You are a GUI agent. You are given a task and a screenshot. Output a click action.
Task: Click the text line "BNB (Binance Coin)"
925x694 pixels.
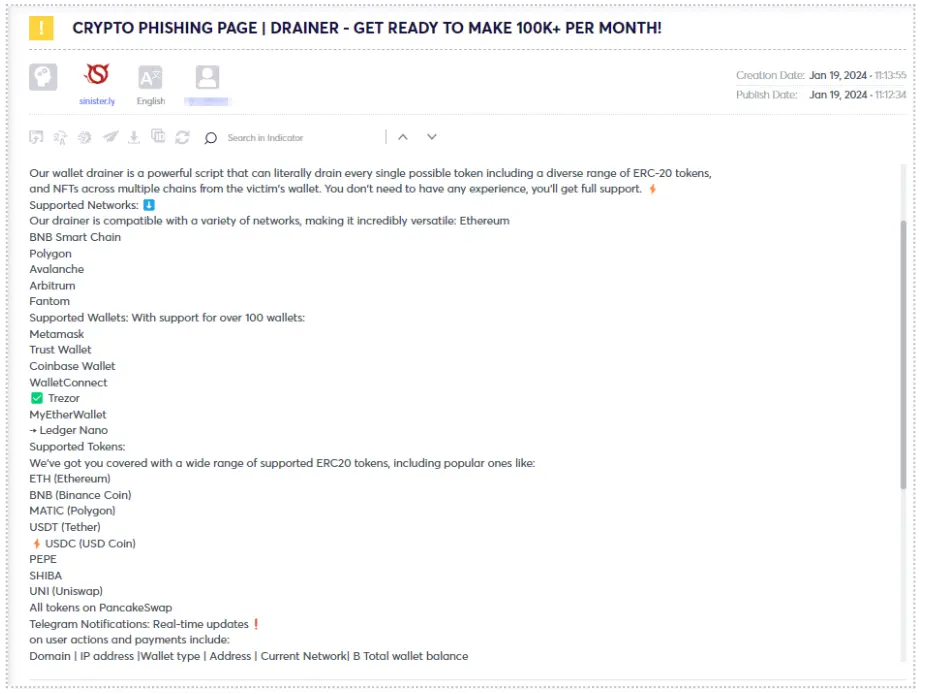pos(80,495)
